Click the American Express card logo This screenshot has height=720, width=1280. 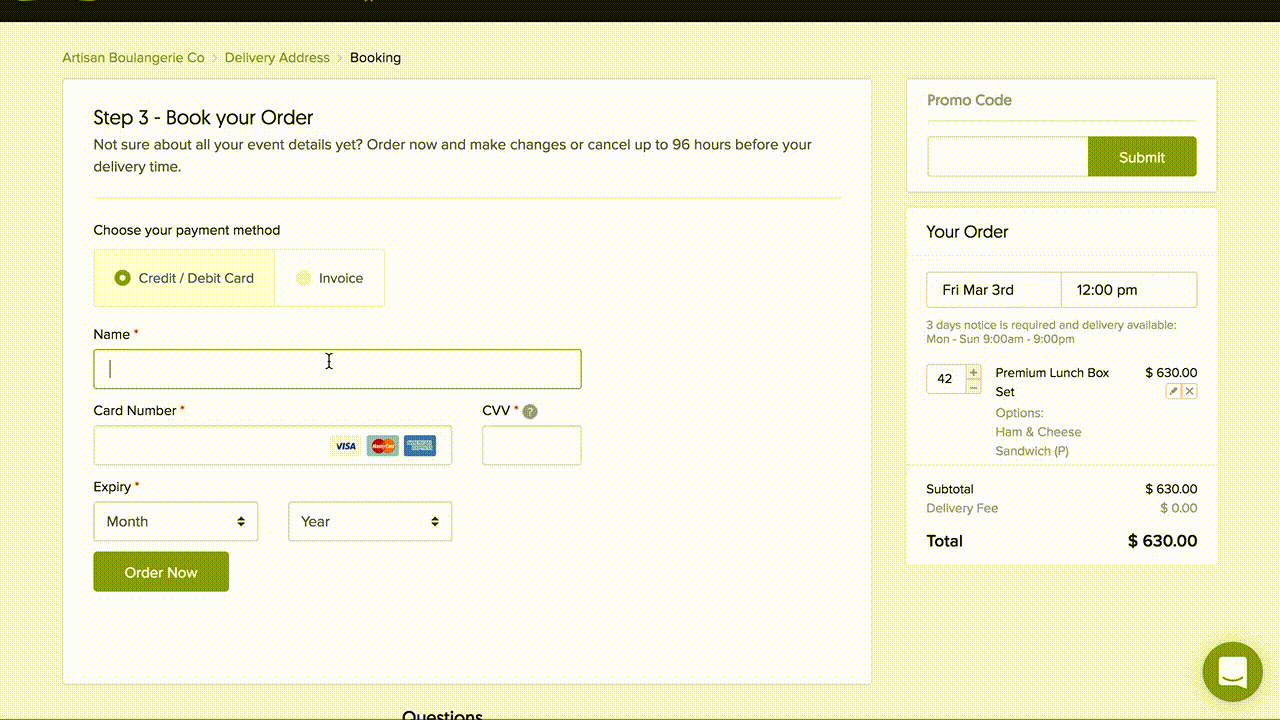[x=420, y=446]
